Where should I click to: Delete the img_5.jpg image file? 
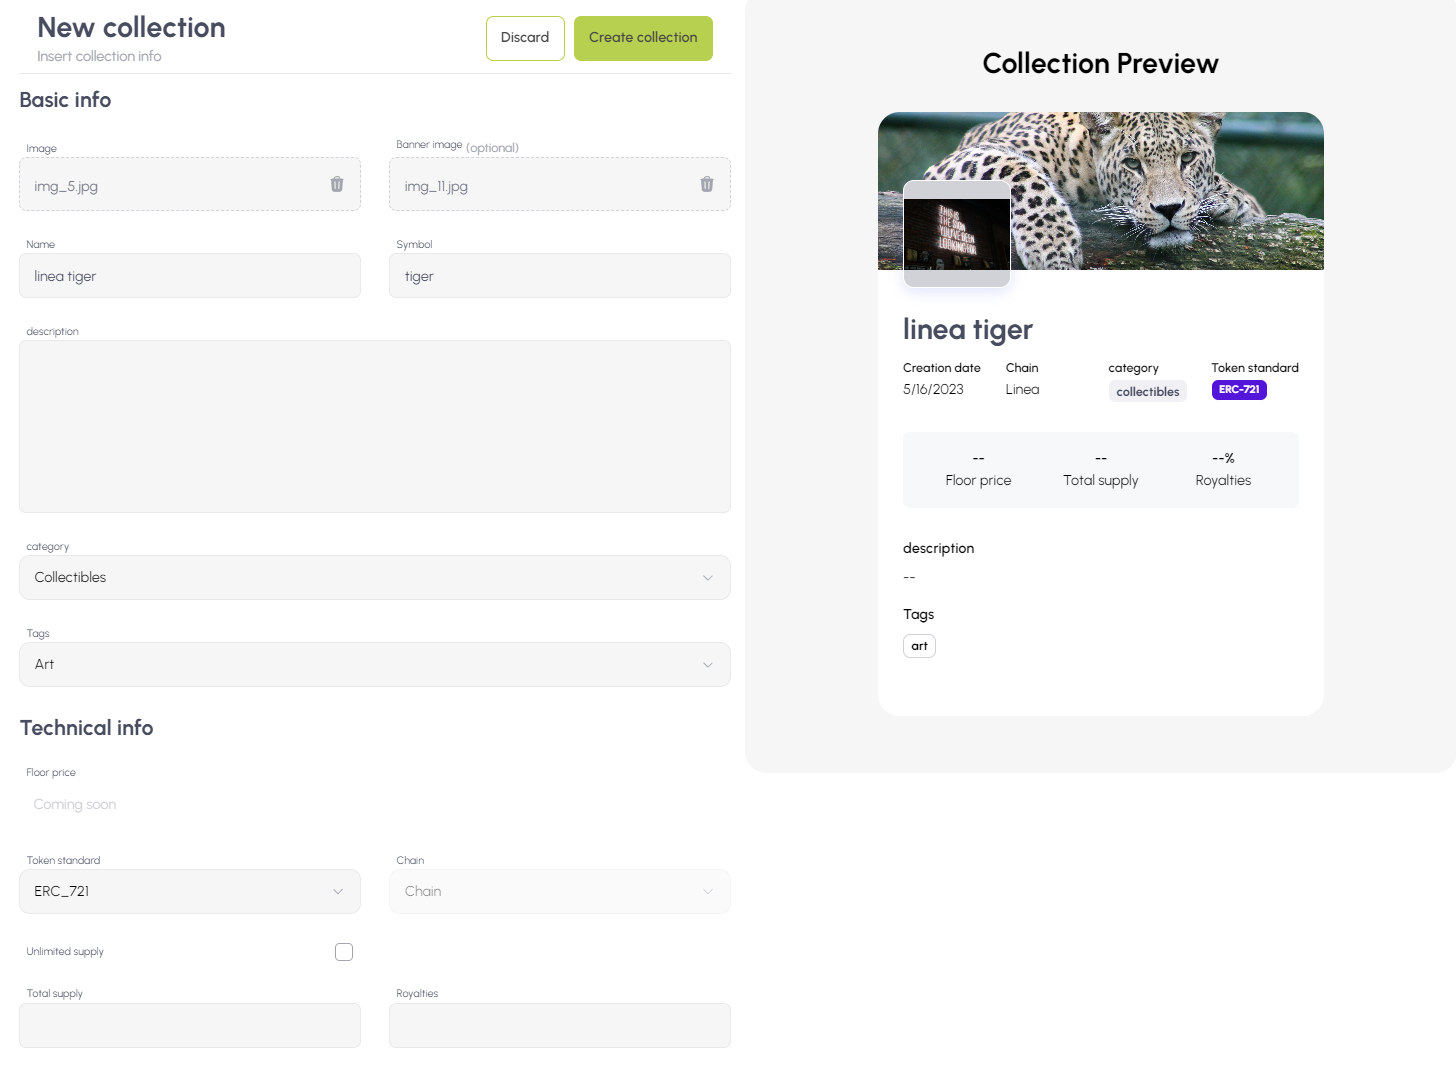337,184
